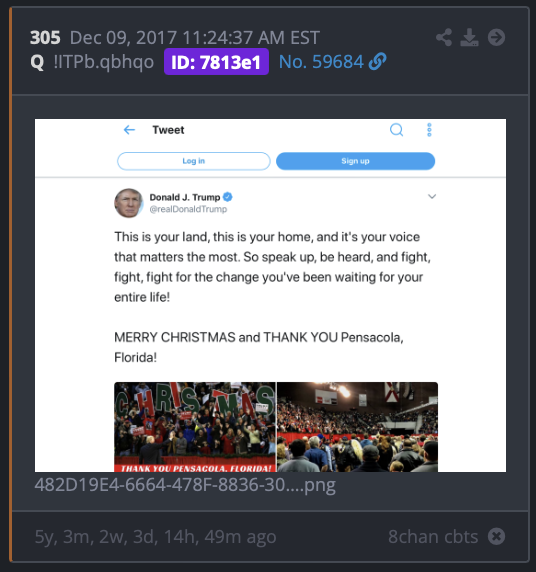Viewport: 536px width, 572px height.
Task: Dismiss the post with the circled X icon
Action: (497, 536)
